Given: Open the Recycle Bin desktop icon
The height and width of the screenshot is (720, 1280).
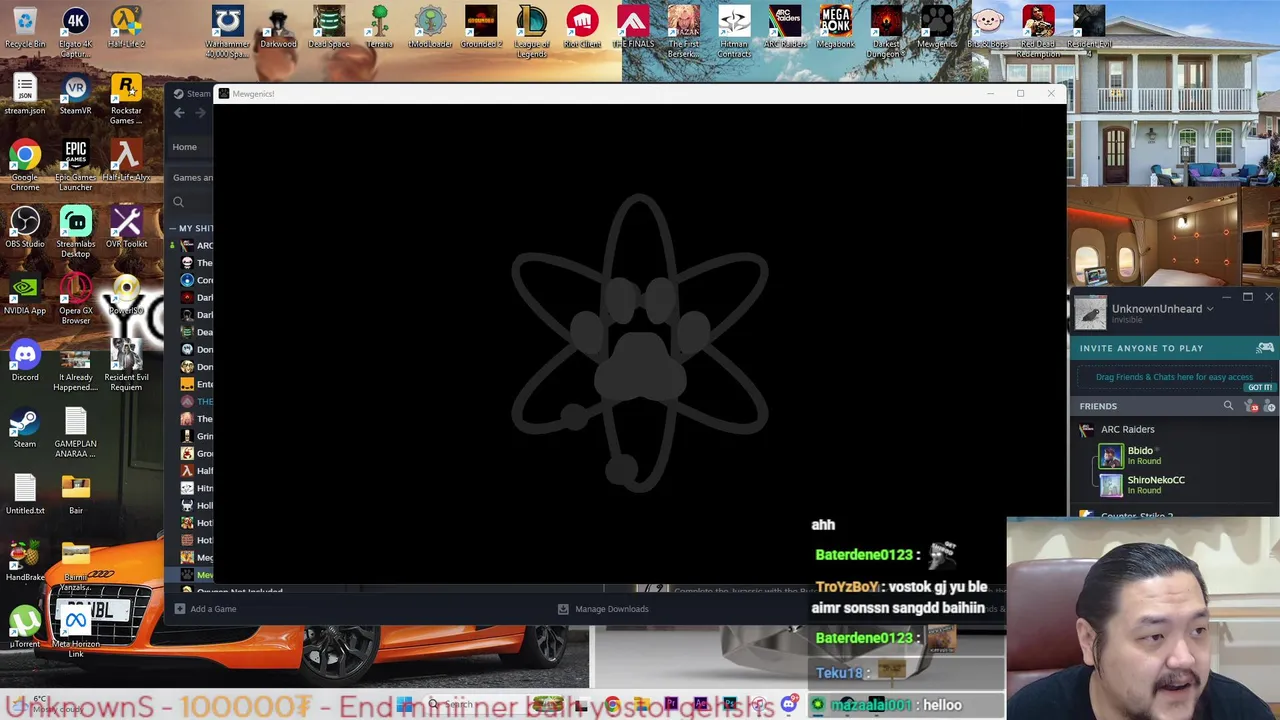Looking at the screenshot, I should pos(25,28).
